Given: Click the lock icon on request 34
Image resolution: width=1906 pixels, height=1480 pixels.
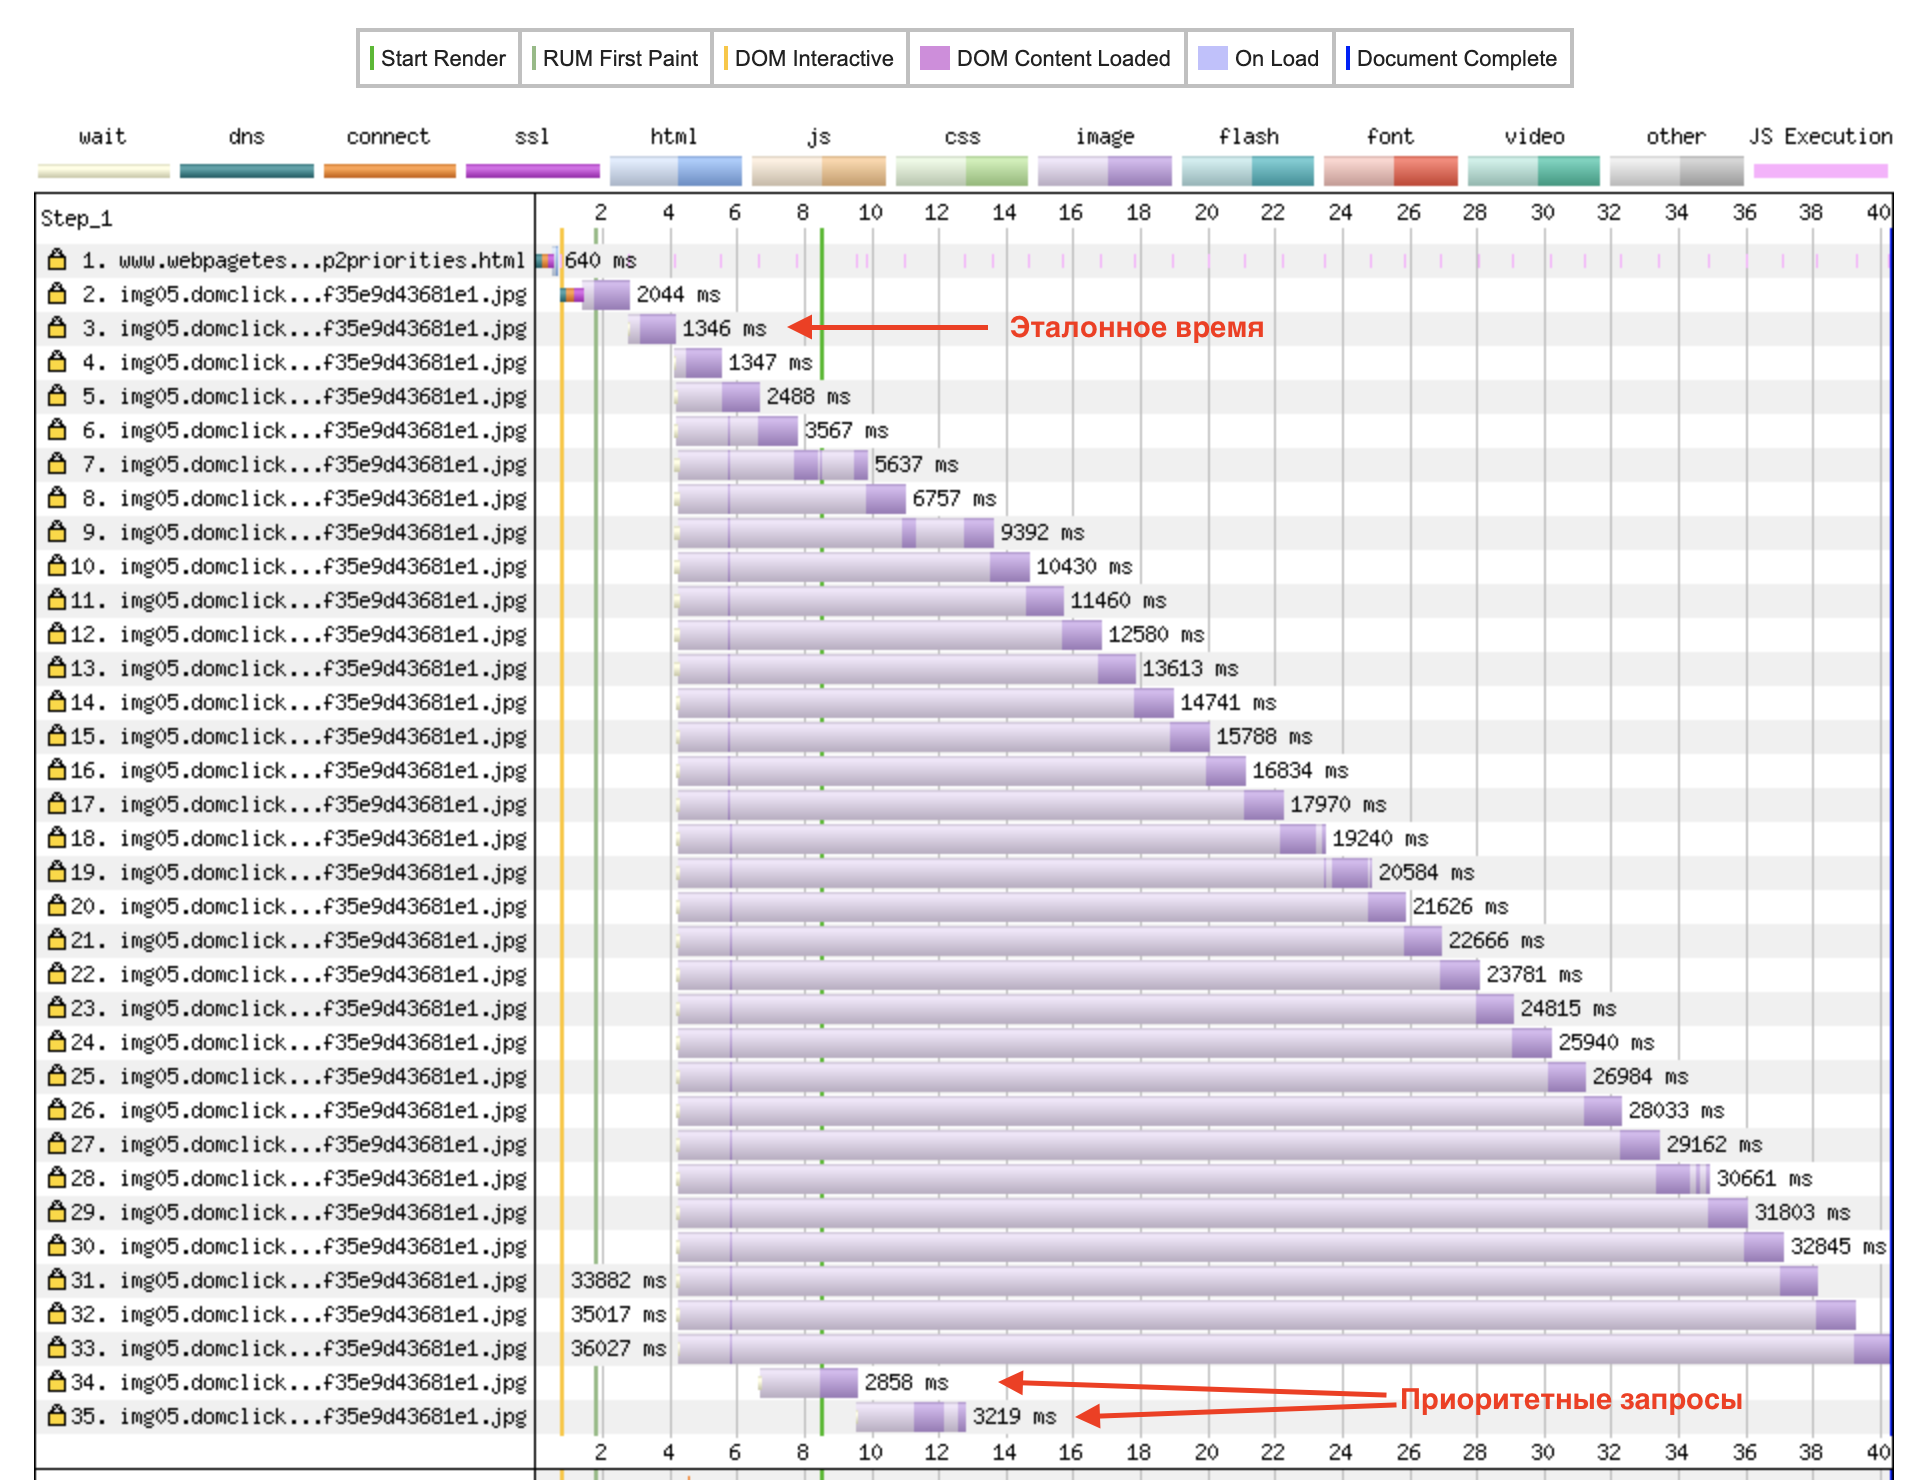Looking at the screenshot, I should 57,1382.
